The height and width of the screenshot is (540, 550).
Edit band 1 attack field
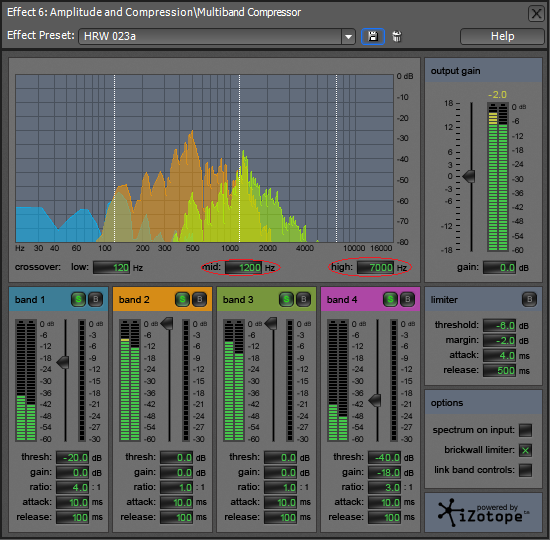coord(72,502)
